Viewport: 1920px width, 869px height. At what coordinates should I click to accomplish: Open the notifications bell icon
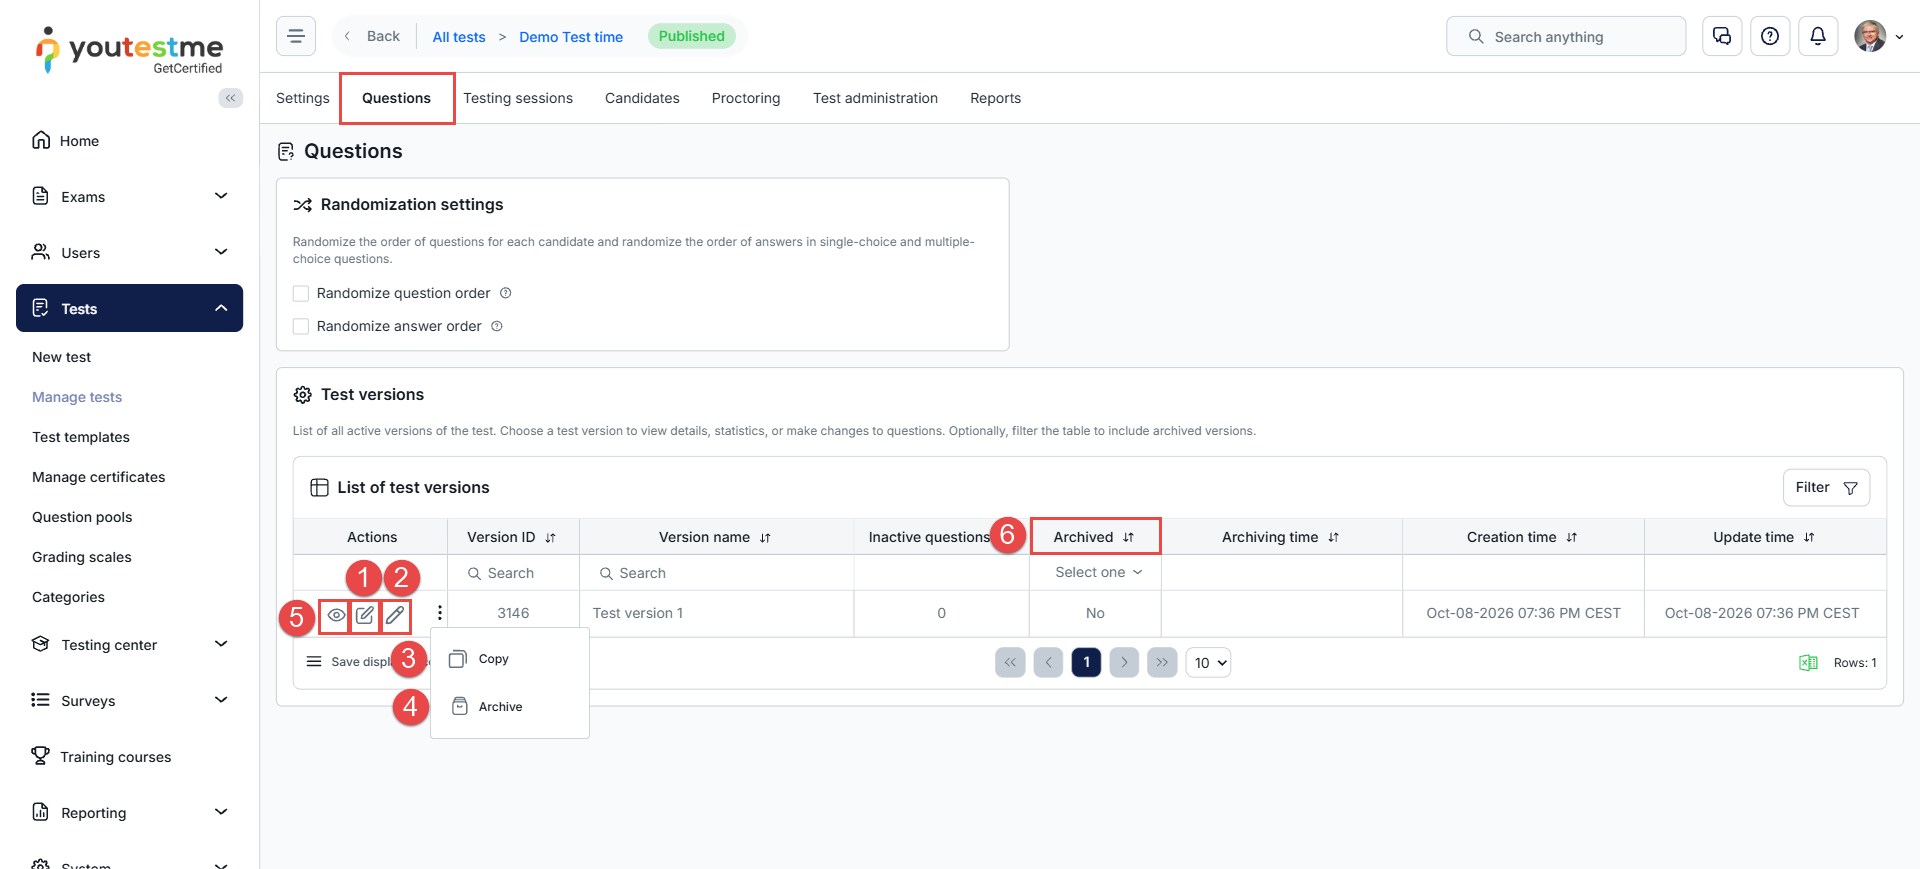[1818, 36]
